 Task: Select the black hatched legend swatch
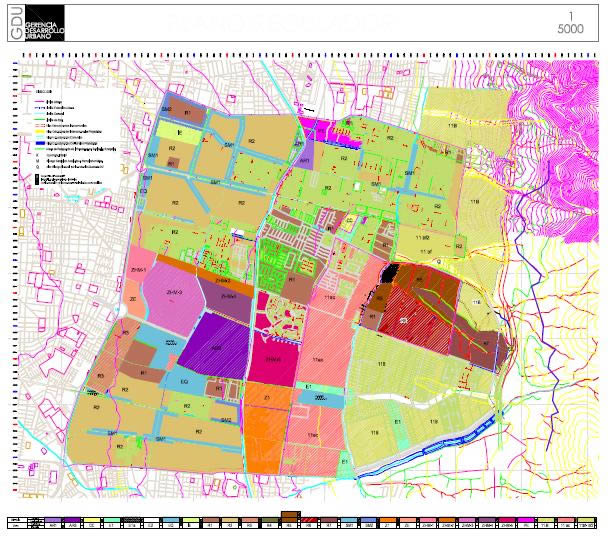(132, 520)
